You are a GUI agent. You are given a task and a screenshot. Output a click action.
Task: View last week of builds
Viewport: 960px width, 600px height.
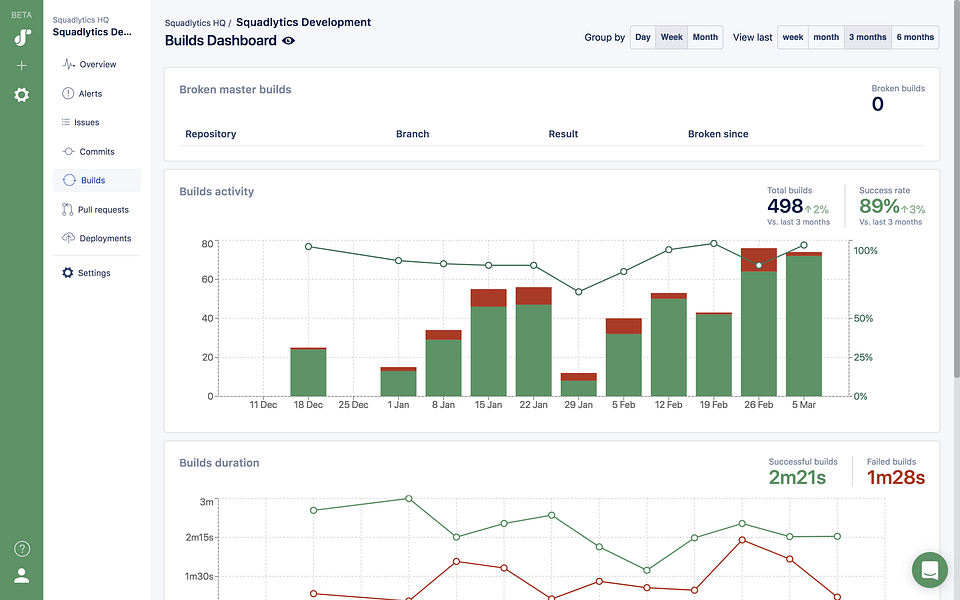pos(793,37)
